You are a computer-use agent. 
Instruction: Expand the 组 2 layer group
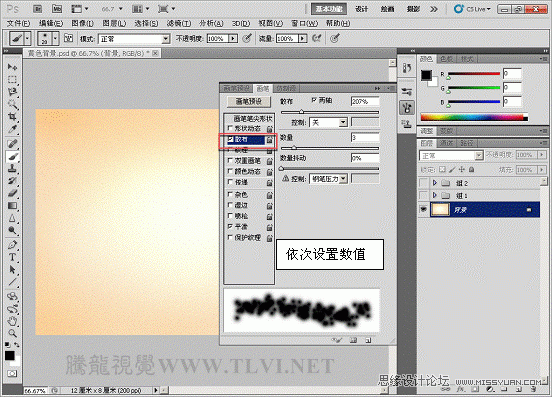tap(434, 183)
